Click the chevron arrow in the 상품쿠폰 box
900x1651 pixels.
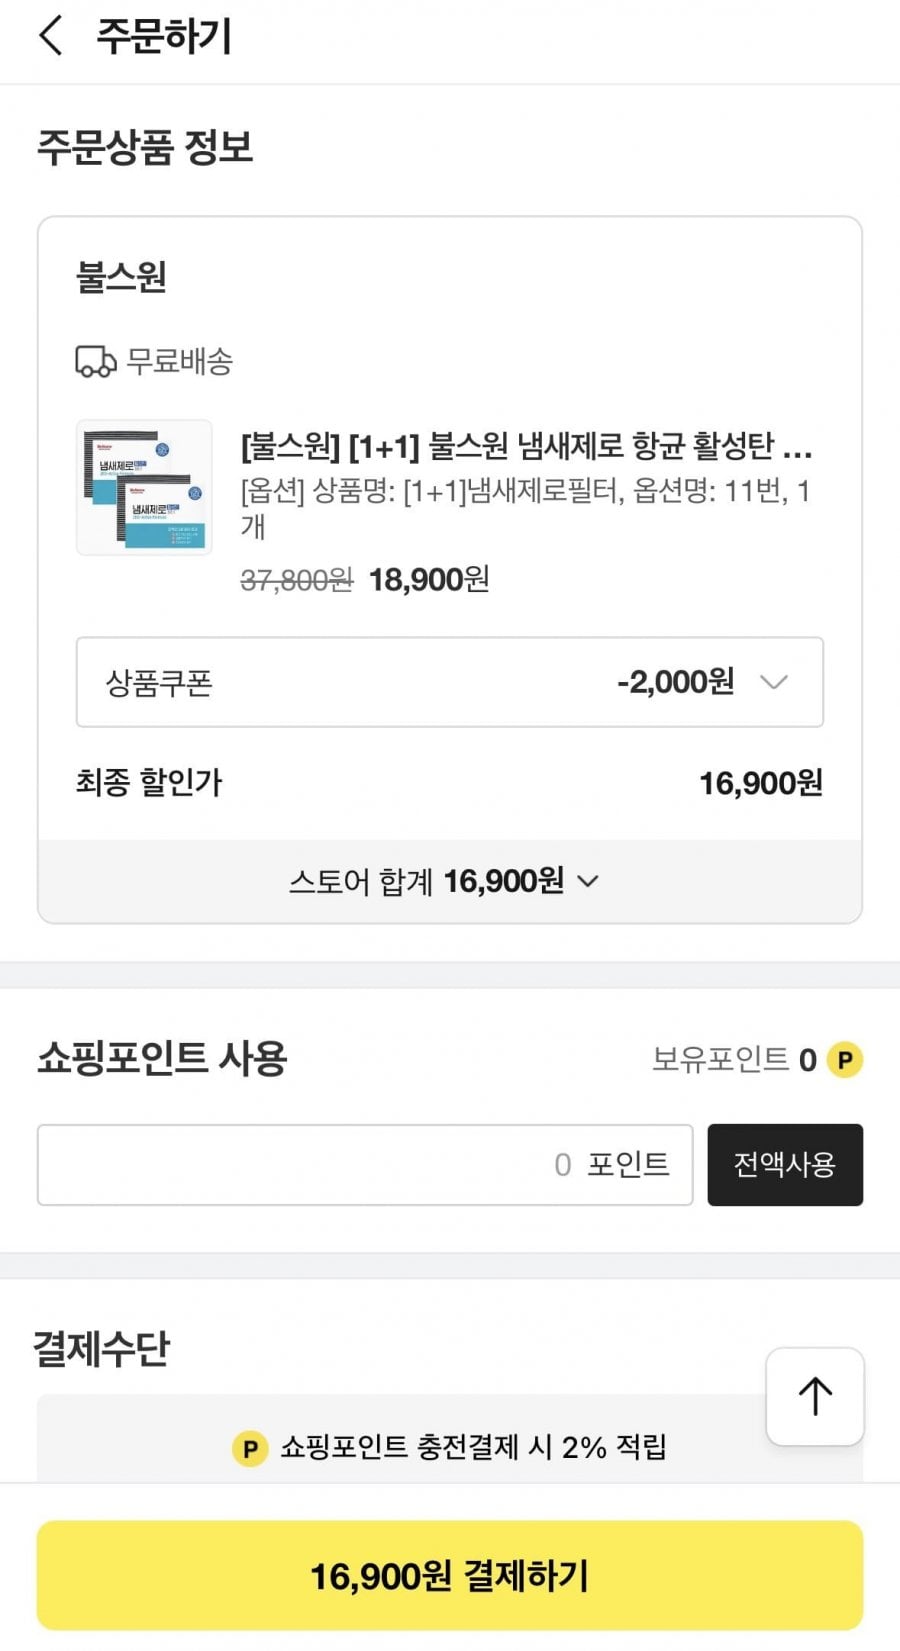click(774, 682)
